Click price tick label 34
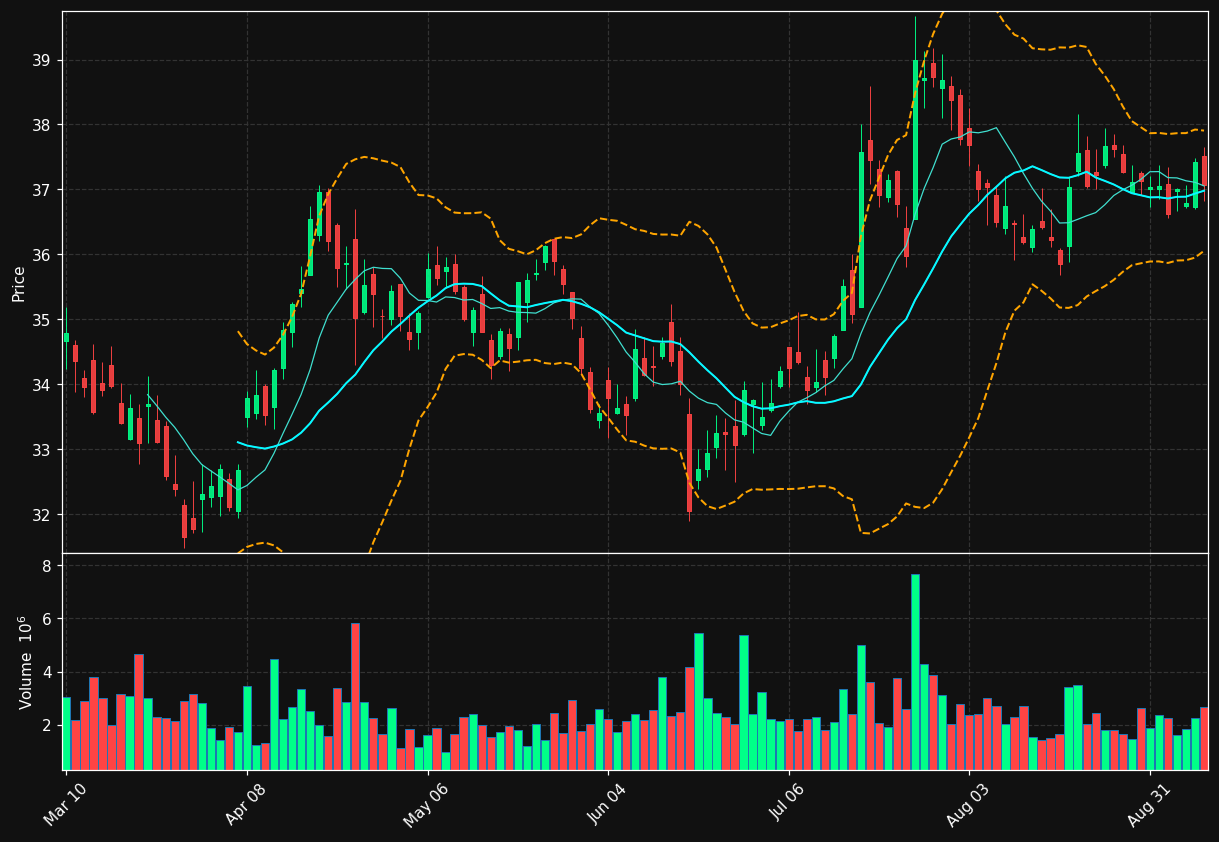The height and width of the screenshot is (842, 1219). [x=41, y=385]
